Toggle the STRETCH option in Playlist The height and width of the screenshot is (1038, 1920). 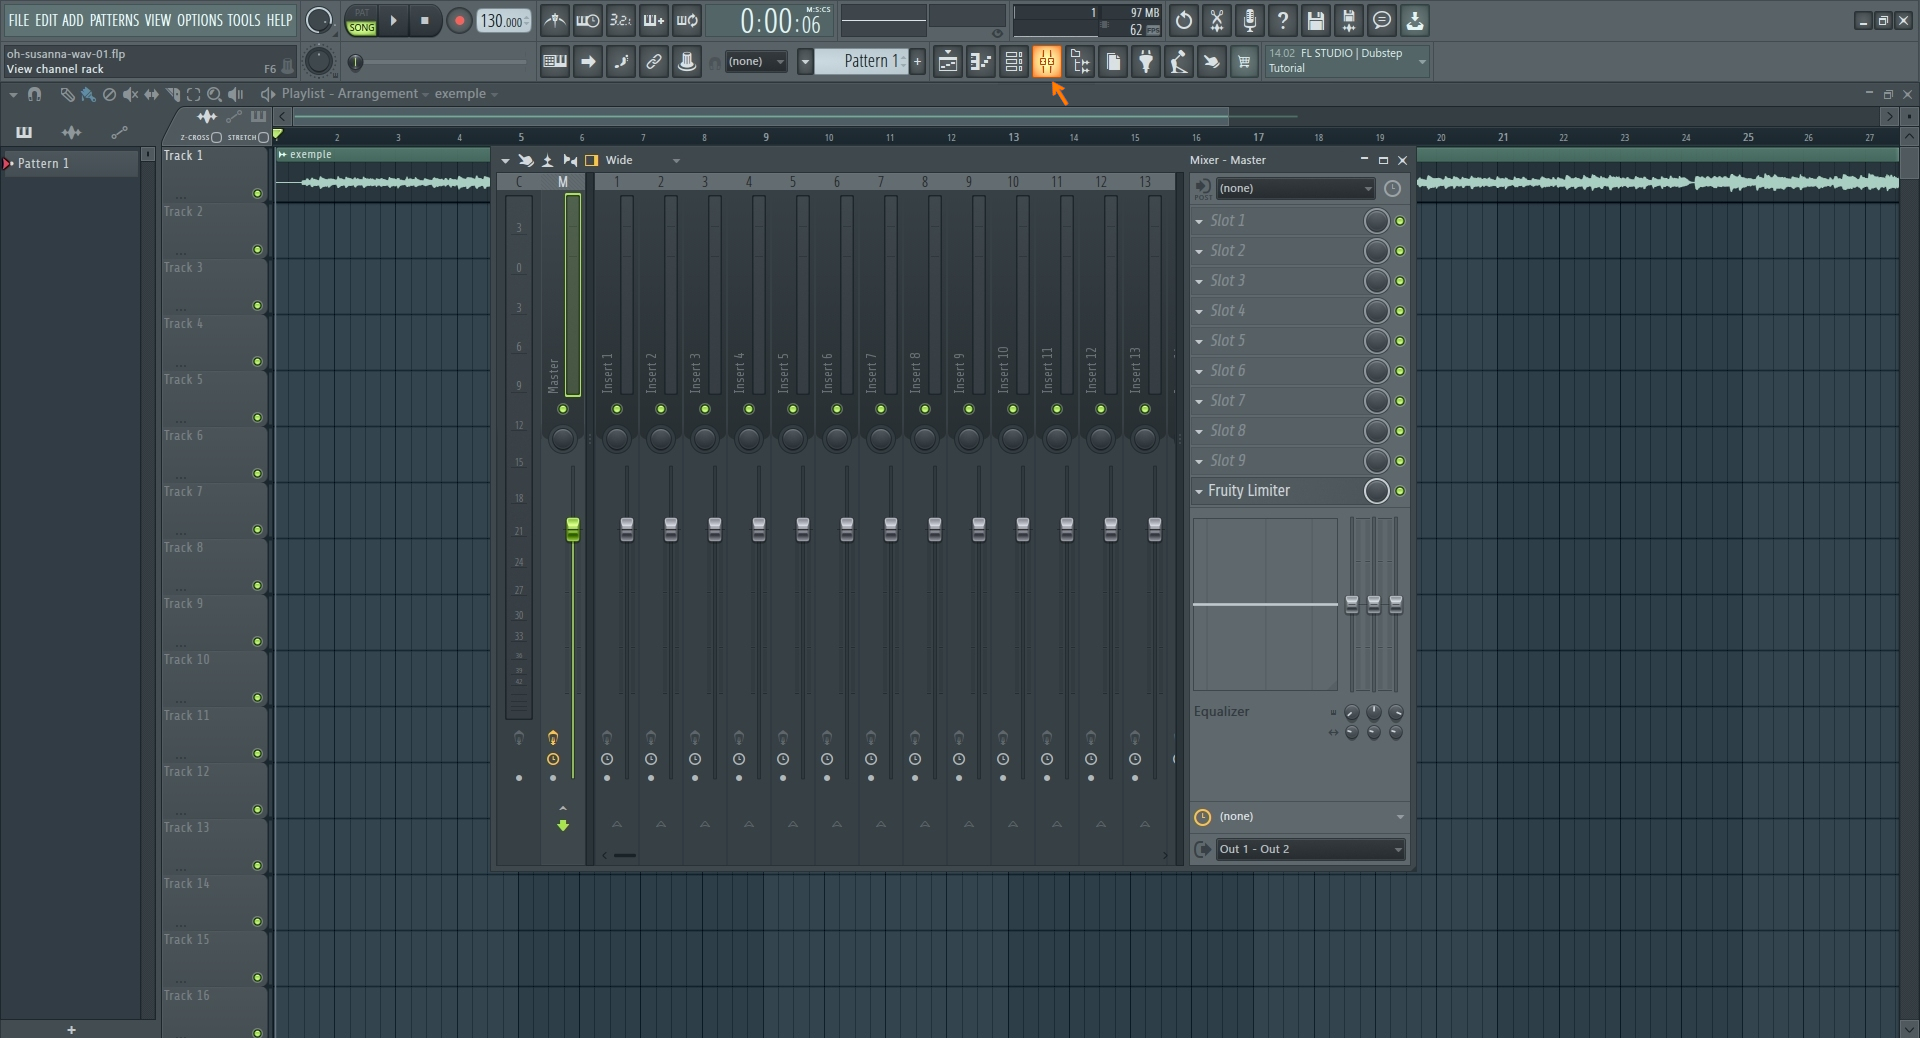pos(264,137)
